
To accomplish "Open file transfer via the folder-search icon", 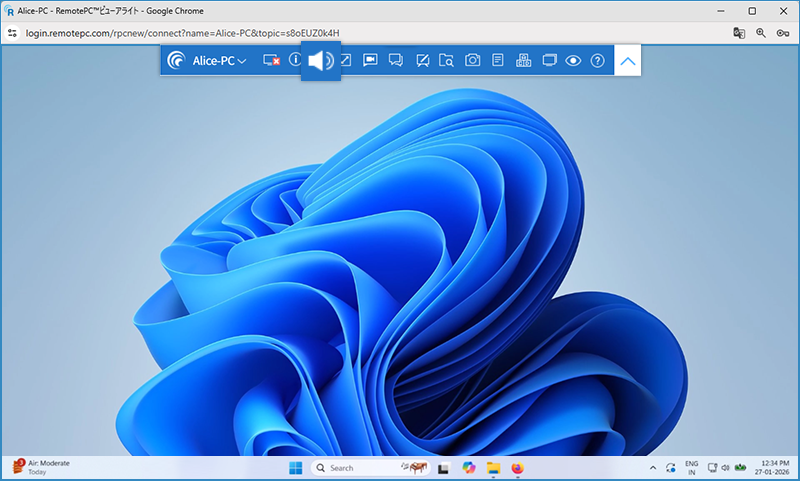I will [x=446, y=61].
